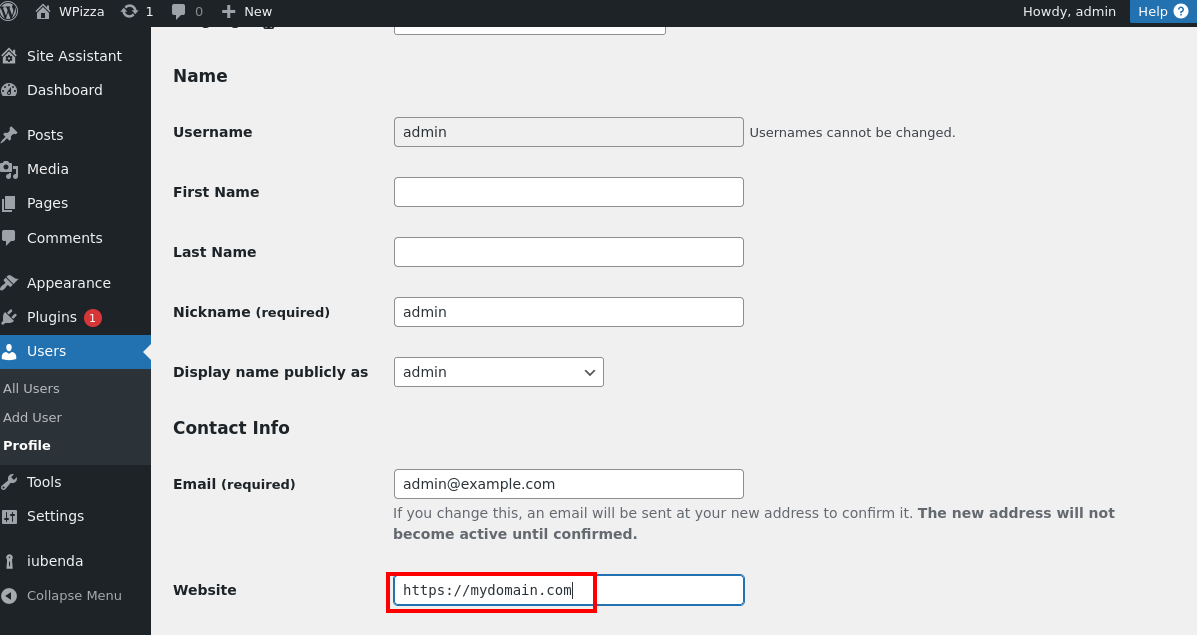Open Display name publicly as dropdown
The image size is (1197, 635).
(x=498, y=372)
